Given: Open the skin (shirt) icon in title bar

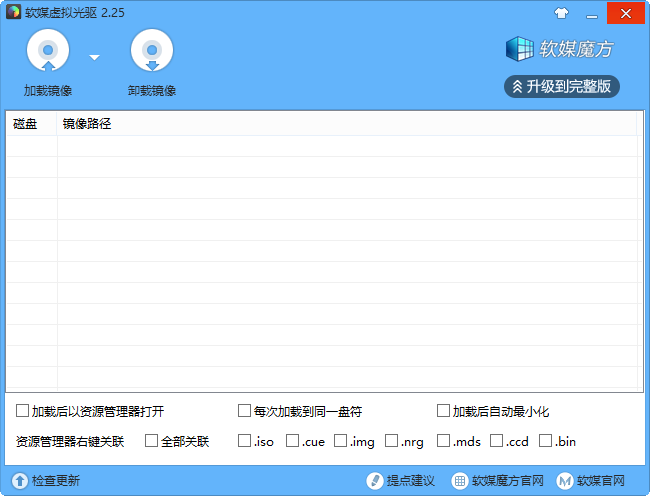Looking at the screenshot, I should pos(561,13).
